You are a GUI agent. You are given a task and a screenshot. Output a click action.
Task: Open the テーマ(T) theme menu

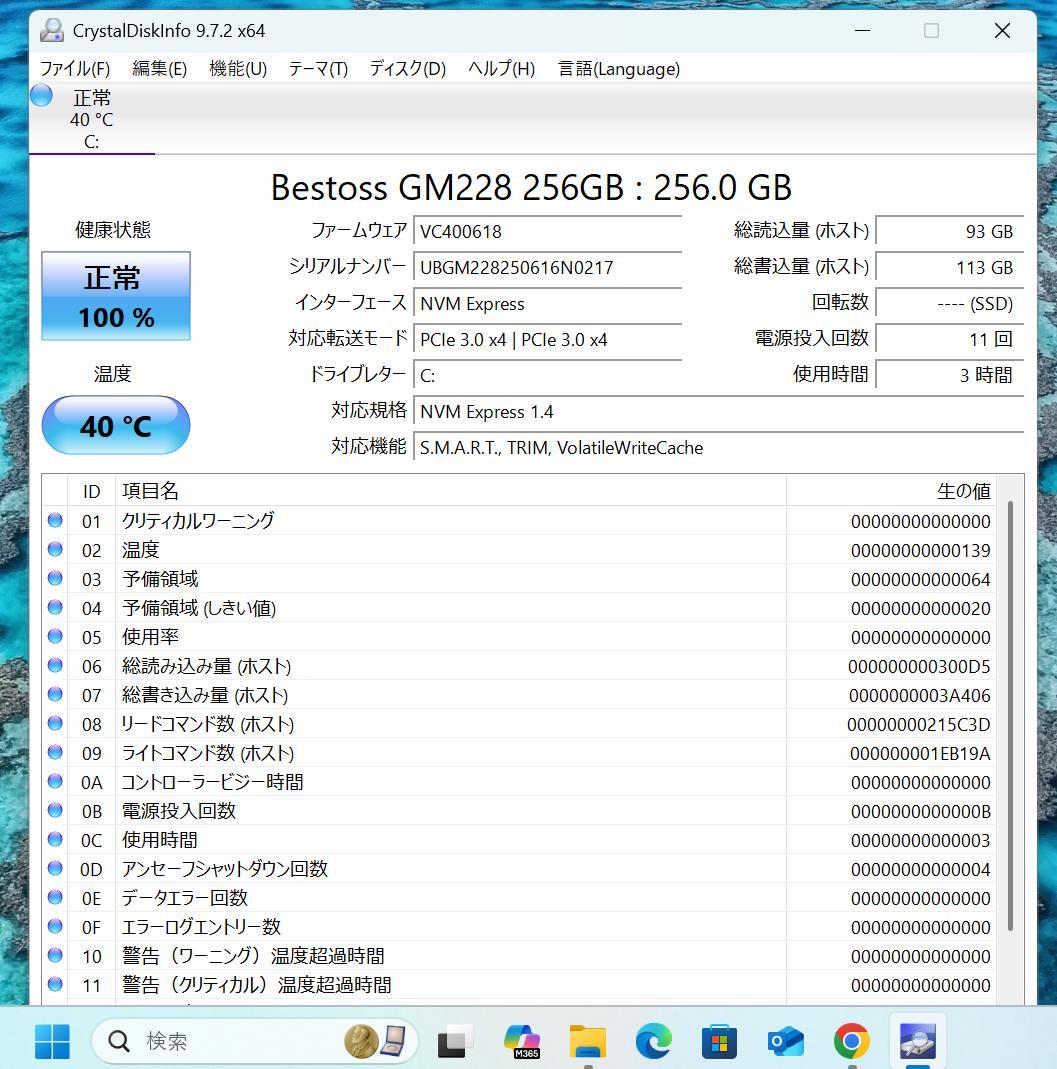317,68
